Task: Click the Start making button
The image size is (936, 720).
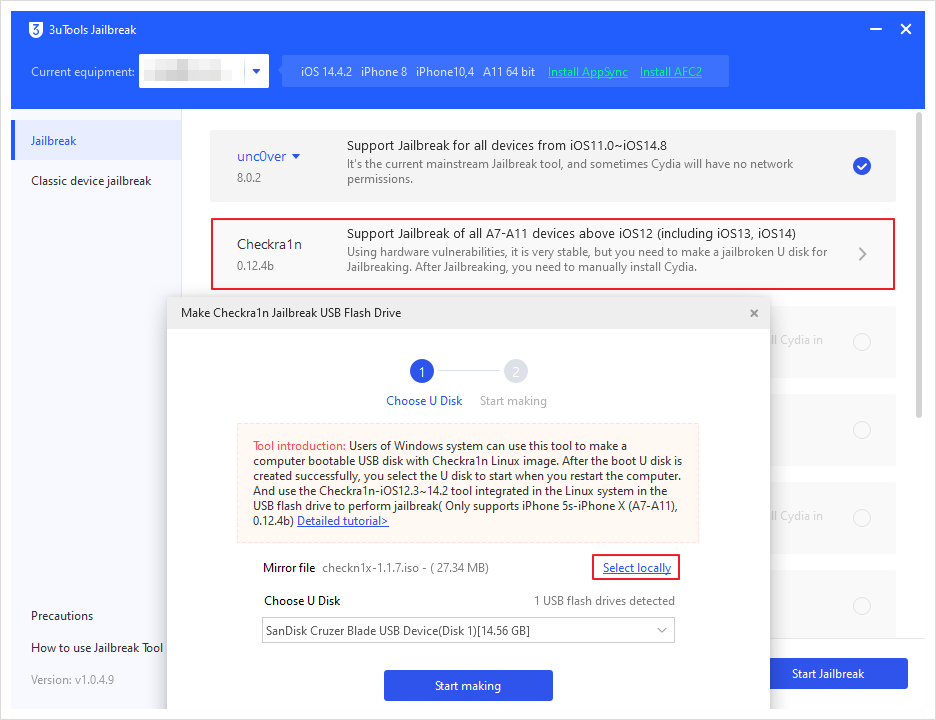Action: pyautogui.click(x=468, y=685)
